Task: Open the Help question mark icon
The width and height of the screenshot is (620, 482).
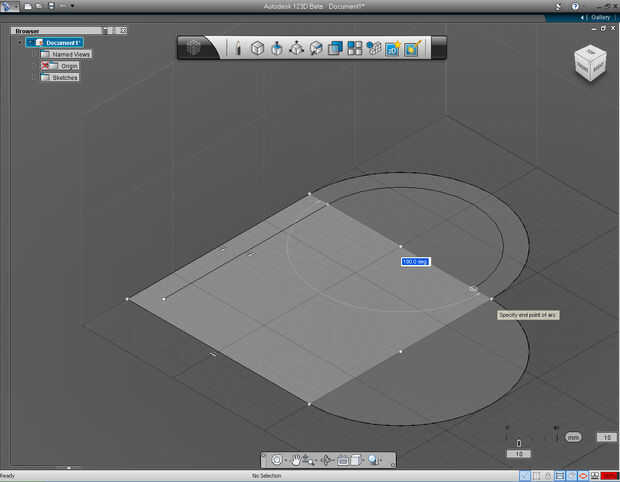Action: coord(574,6)
